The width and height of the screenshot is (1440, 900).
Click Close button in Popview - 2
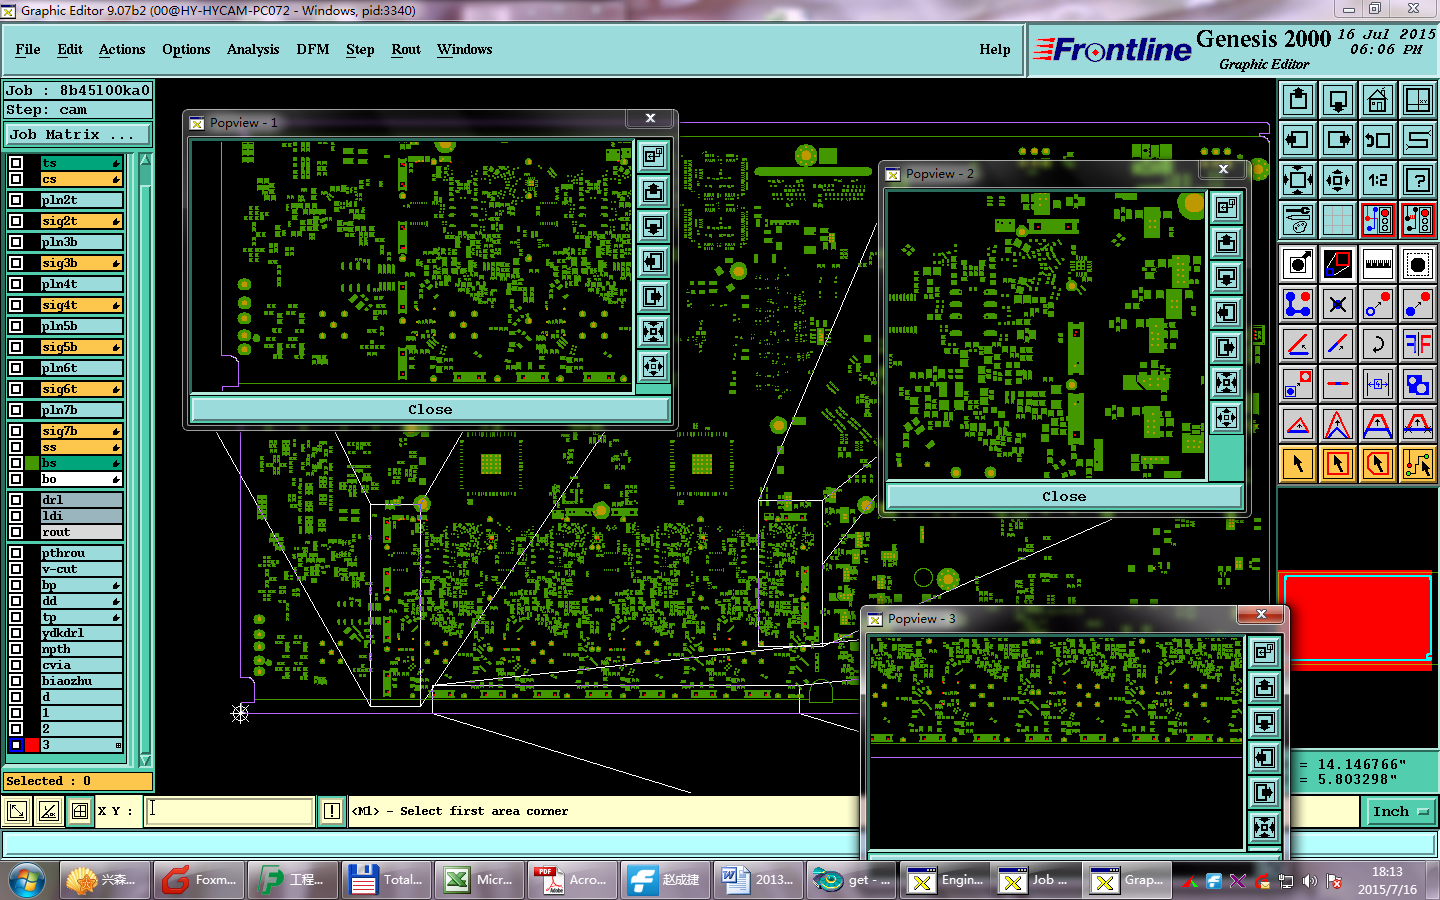coord(1064,496)
